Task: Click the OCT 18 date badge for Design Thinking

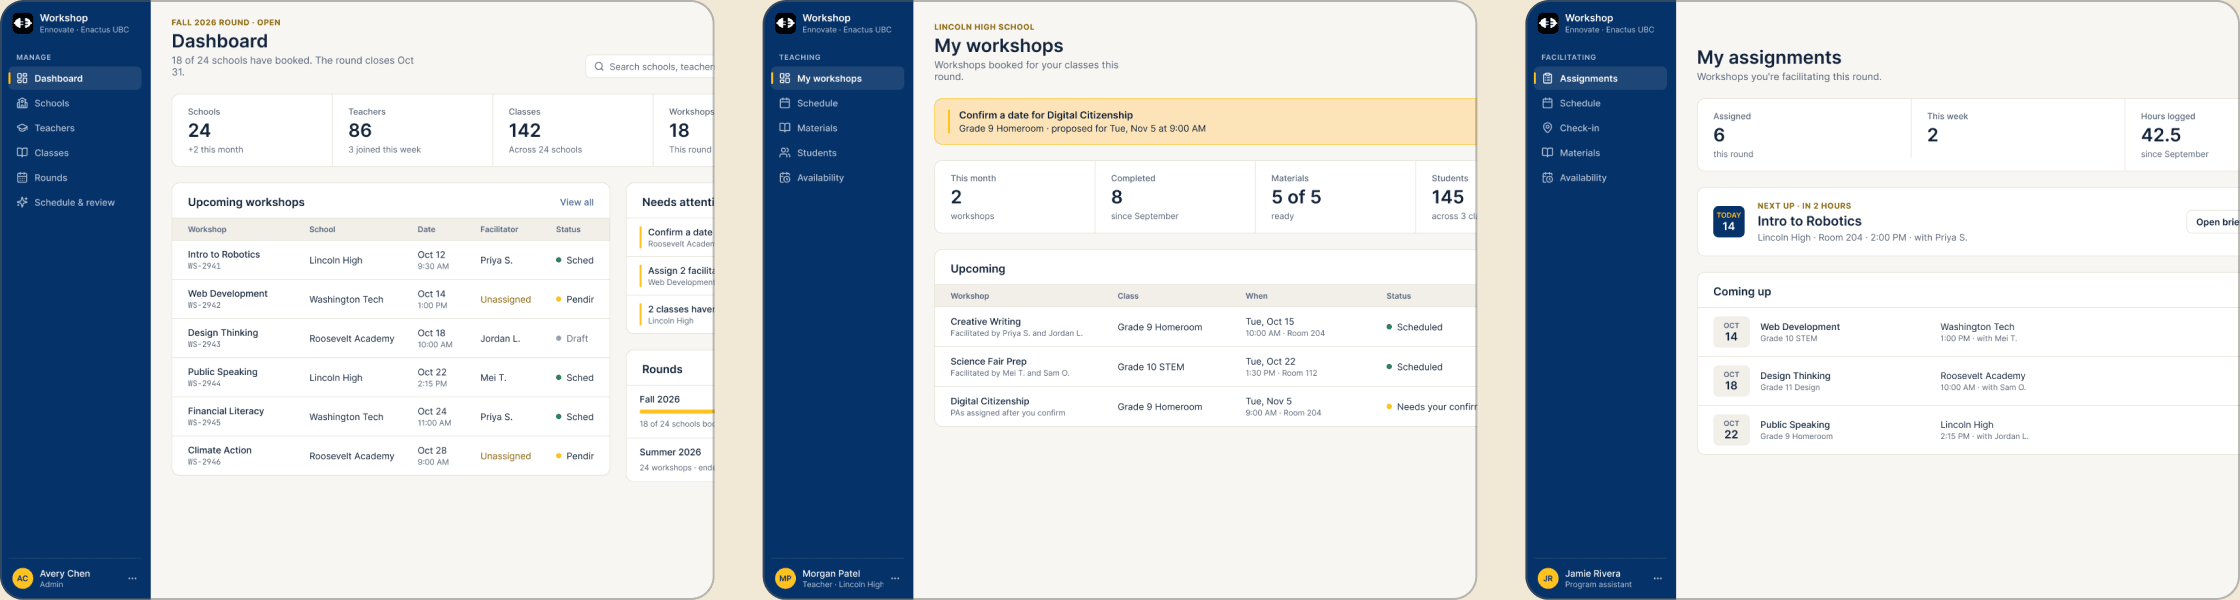Action: 1731,381
